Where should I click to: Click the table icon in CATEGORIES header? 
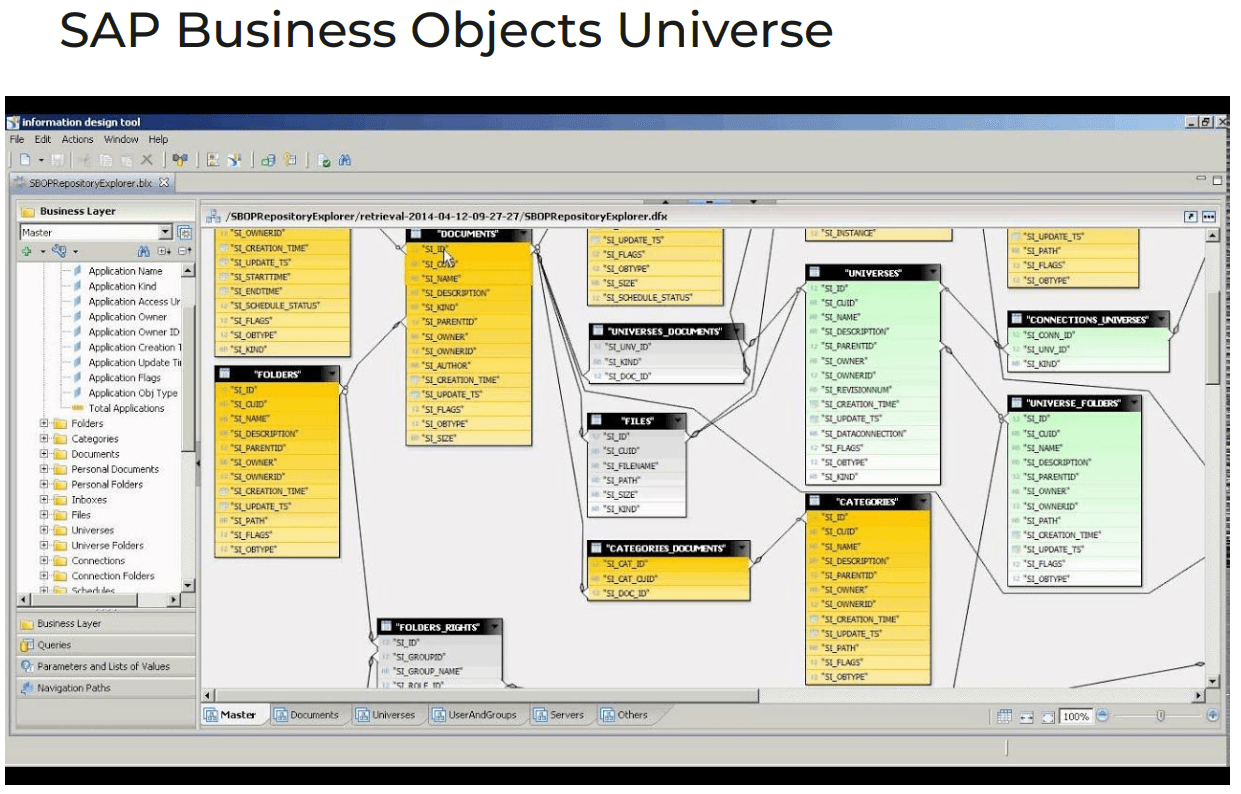815,501
